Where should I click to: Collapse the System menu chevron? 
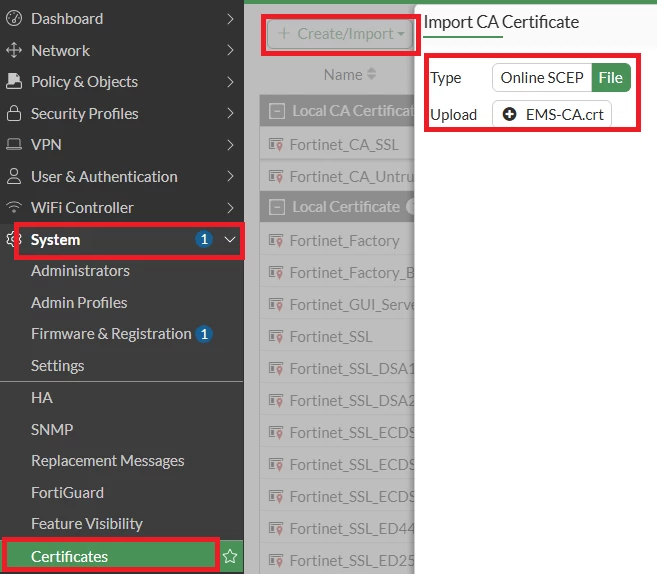[230, 239]
